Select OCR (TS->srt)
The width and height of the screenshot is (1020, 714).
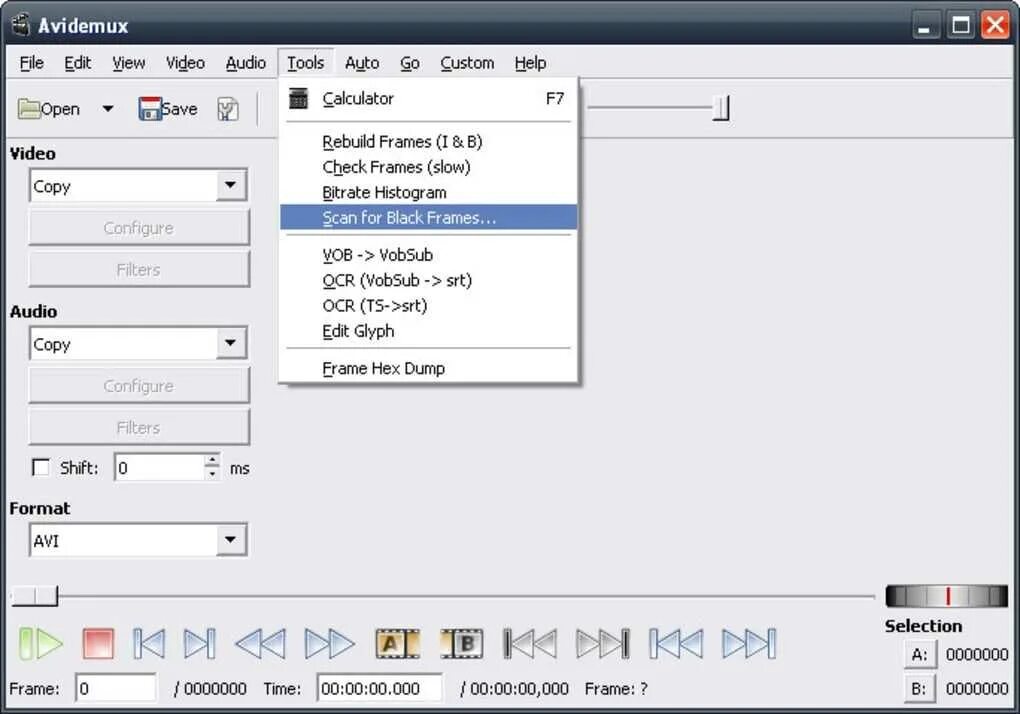click(429, 306)
